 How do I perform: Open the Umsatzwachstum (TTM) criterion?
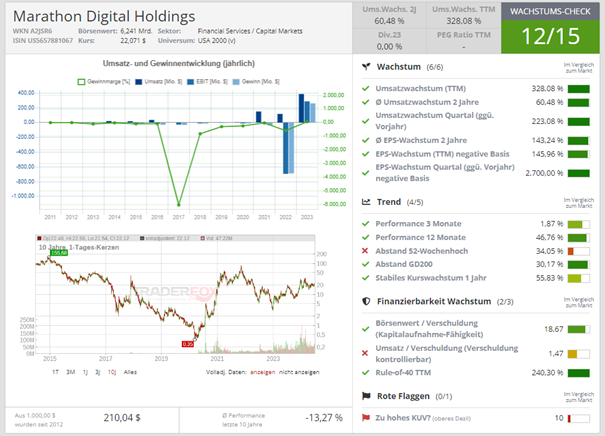tap(421, 89)
